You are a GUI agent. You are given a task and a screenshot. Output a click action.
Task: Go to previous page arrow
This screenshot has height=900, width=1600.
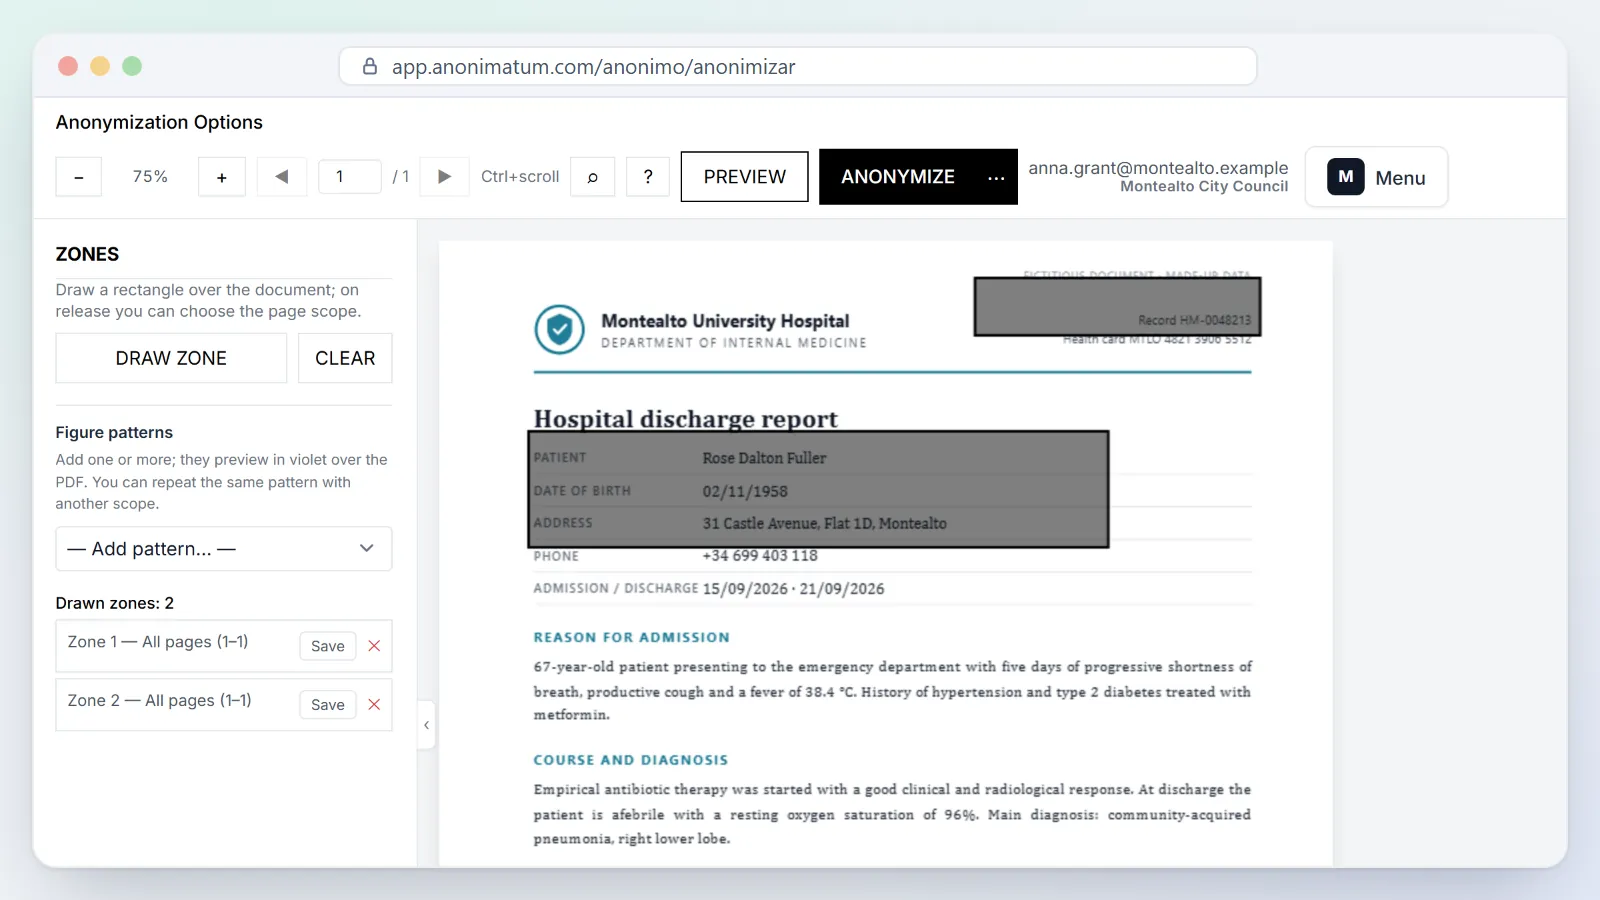(x=282, y=177)
